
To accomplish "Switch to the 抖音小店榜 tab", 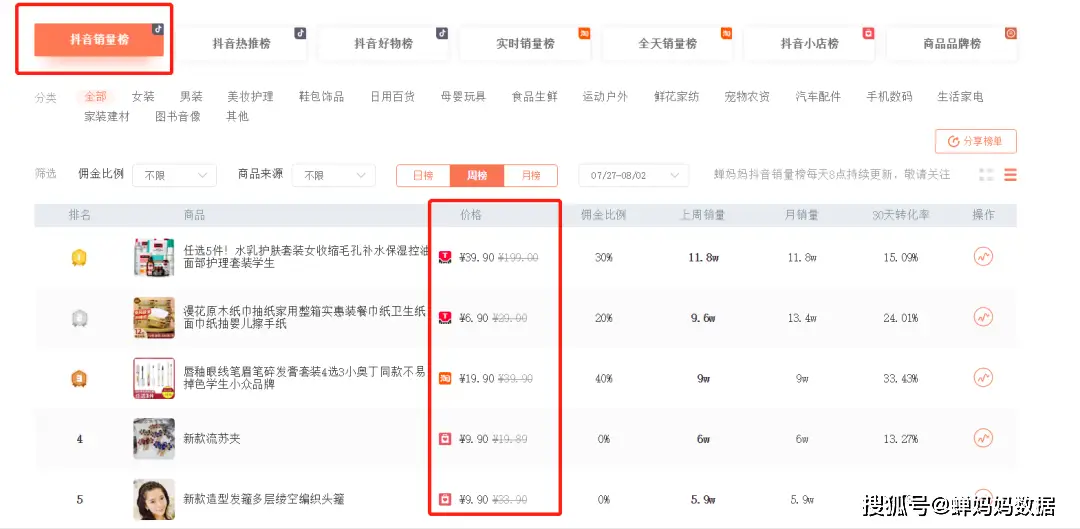I will pyautogui.click(x=809, y=43).
